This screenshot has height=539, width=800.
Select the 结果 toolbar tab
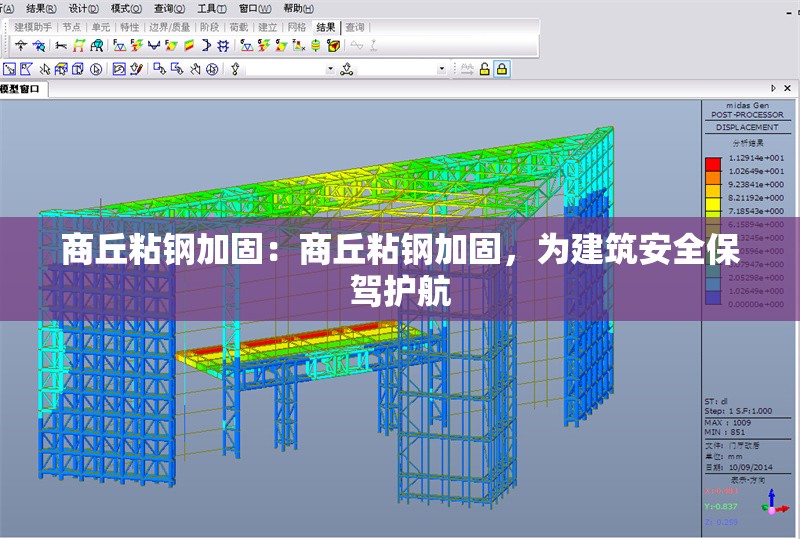326,27
